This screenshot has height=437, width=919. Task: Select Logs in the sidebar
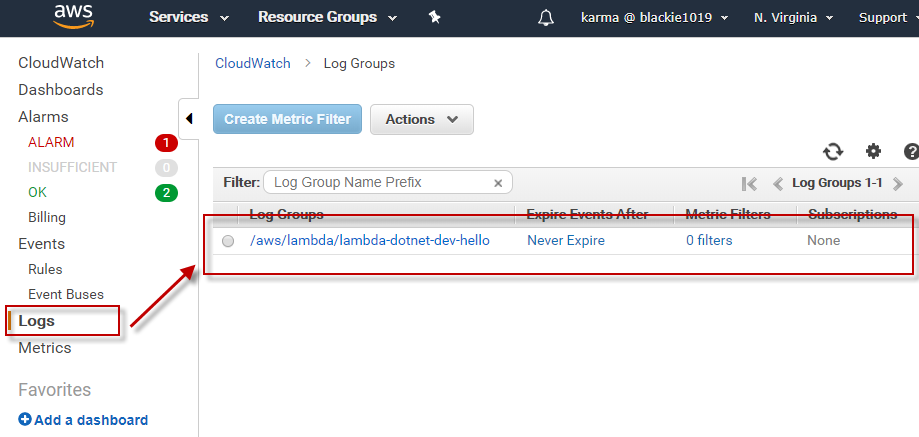click(37, 321)
